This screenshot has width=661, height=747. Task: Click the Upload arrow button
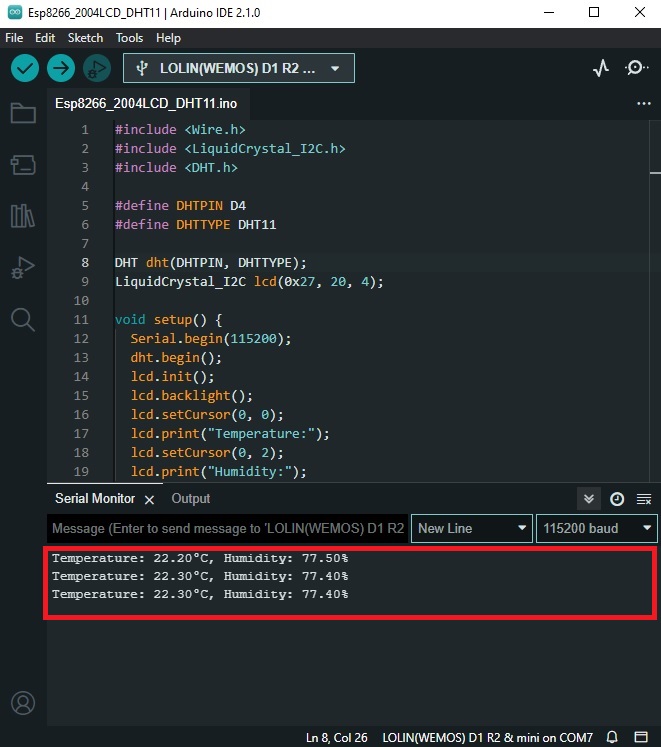[61, 68]
